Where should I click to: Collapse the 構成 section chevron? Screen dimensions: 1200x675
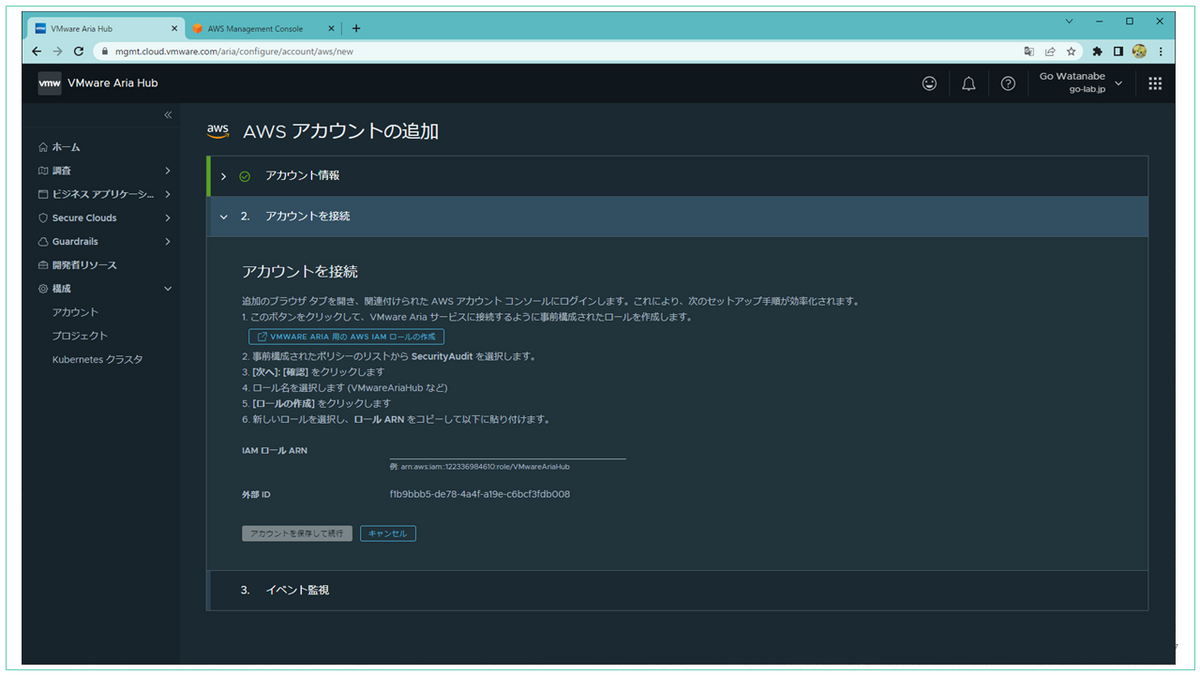pyautogui.click(x=167, y=289)
